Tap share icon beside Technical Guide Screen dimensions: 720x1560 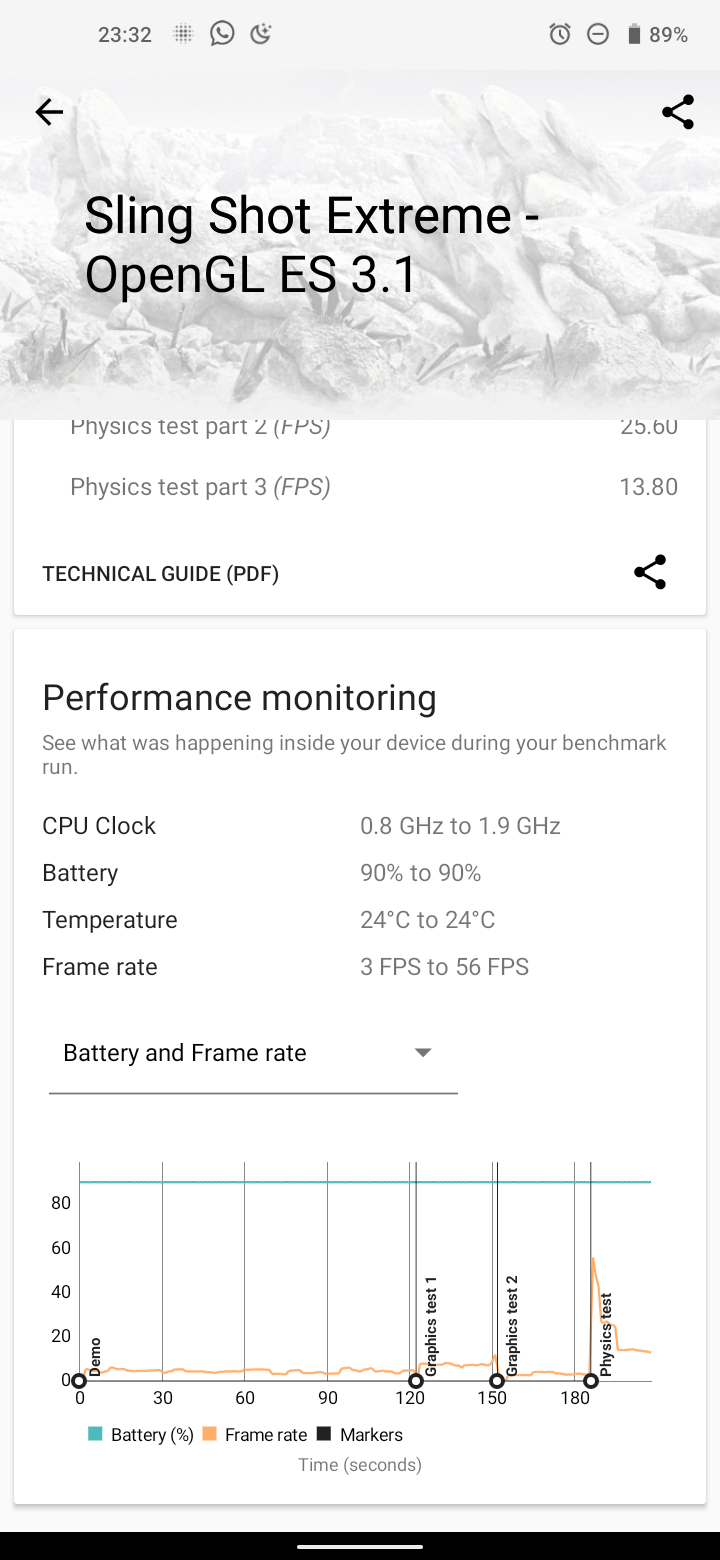(650, 573)
